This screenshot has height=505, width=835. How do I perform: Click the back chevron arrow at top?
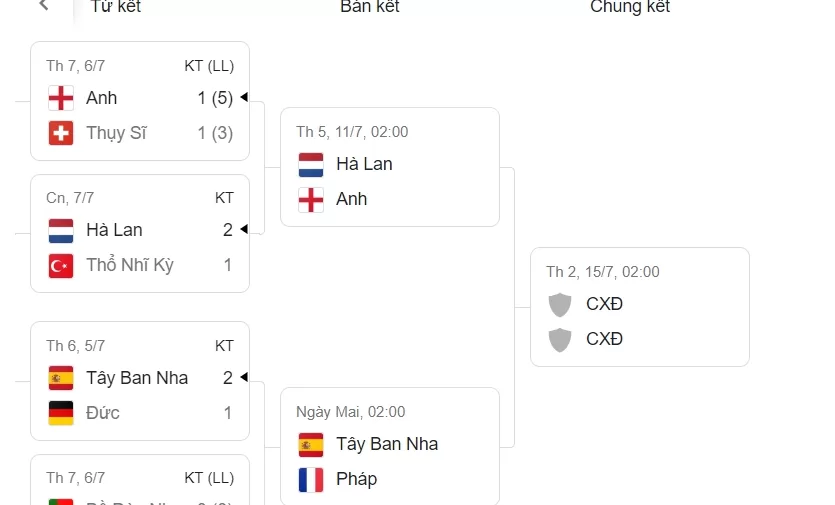(x=43, y=6)
